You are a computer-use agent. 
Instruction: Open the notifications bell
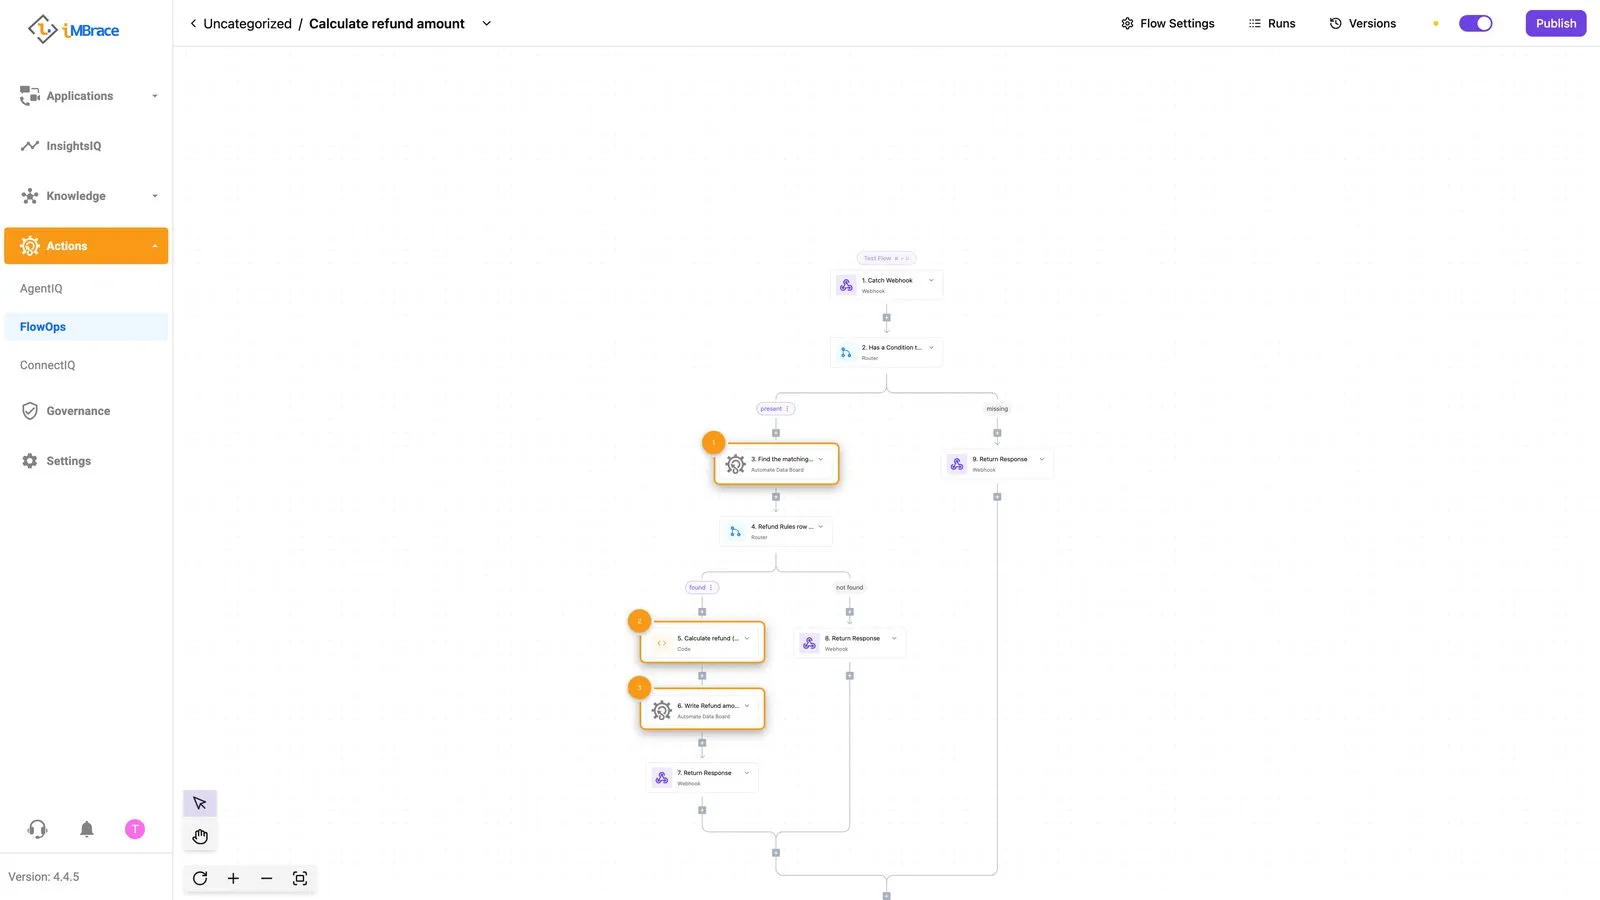click(87, 829)
